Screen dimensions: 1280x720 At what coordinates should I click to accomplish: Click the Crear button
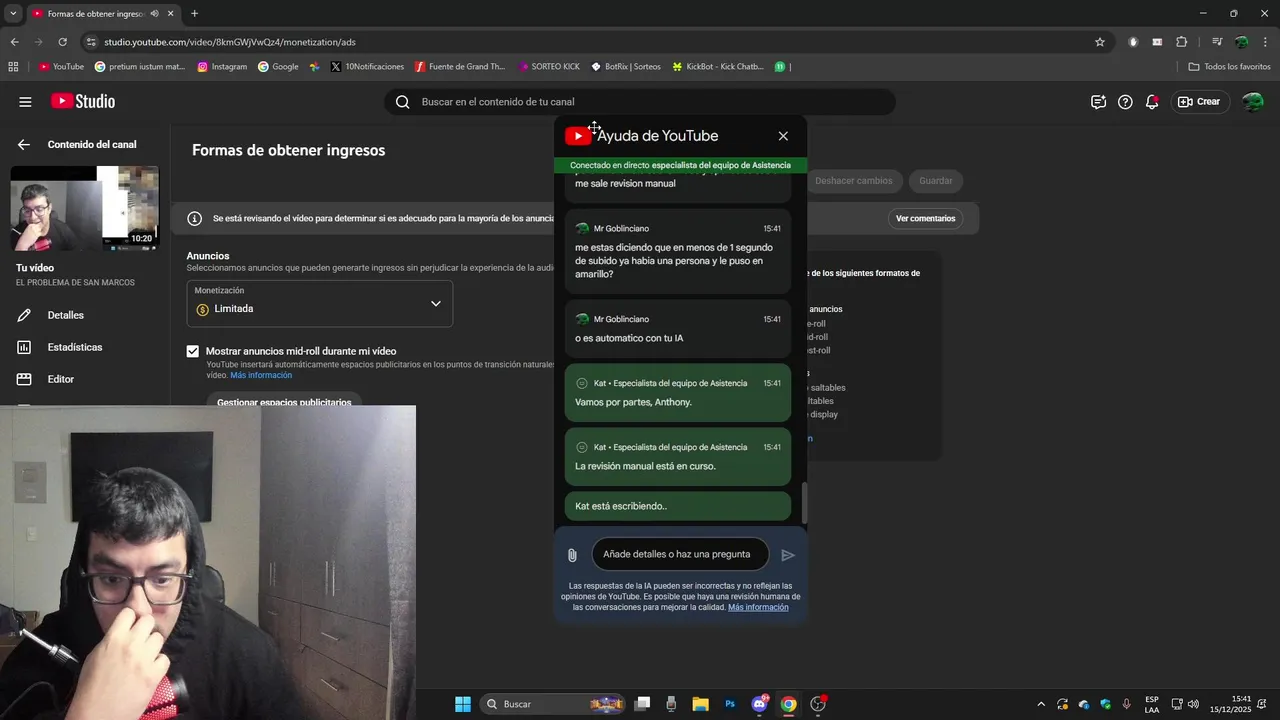(1199, 102)
